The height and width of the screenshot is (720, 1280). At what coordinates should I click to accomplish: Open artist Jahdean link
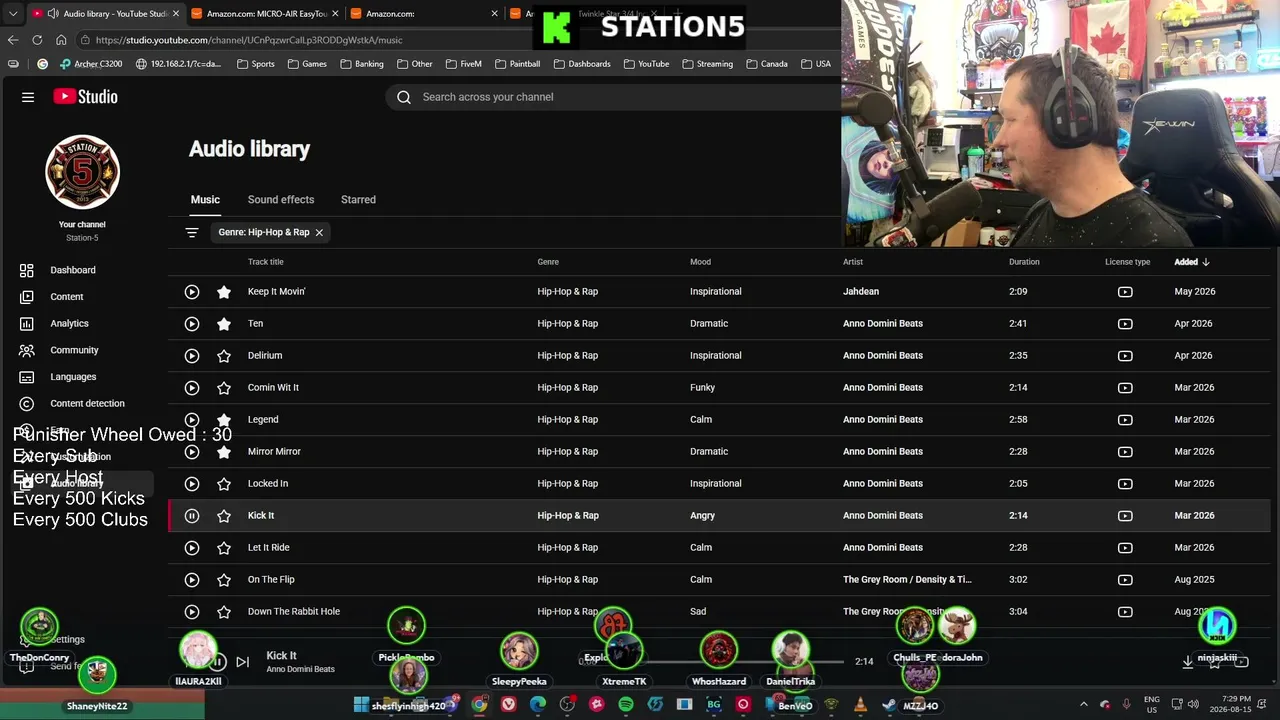pos(861,292)
